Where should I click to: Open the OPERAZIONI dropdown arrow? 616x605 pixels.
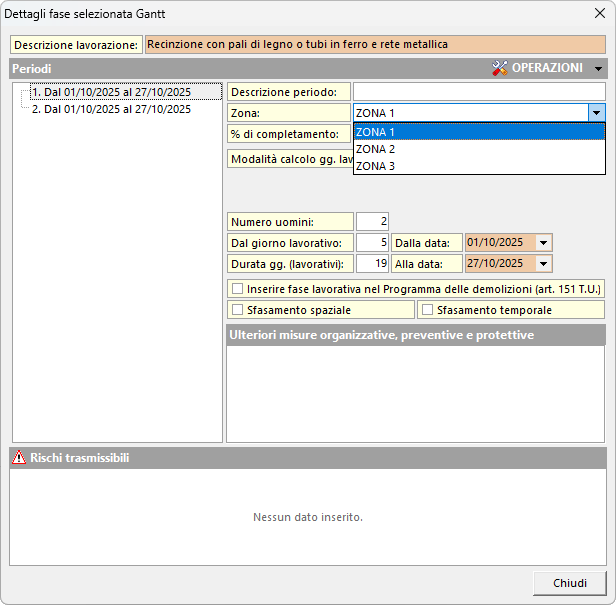click(598, 69)
